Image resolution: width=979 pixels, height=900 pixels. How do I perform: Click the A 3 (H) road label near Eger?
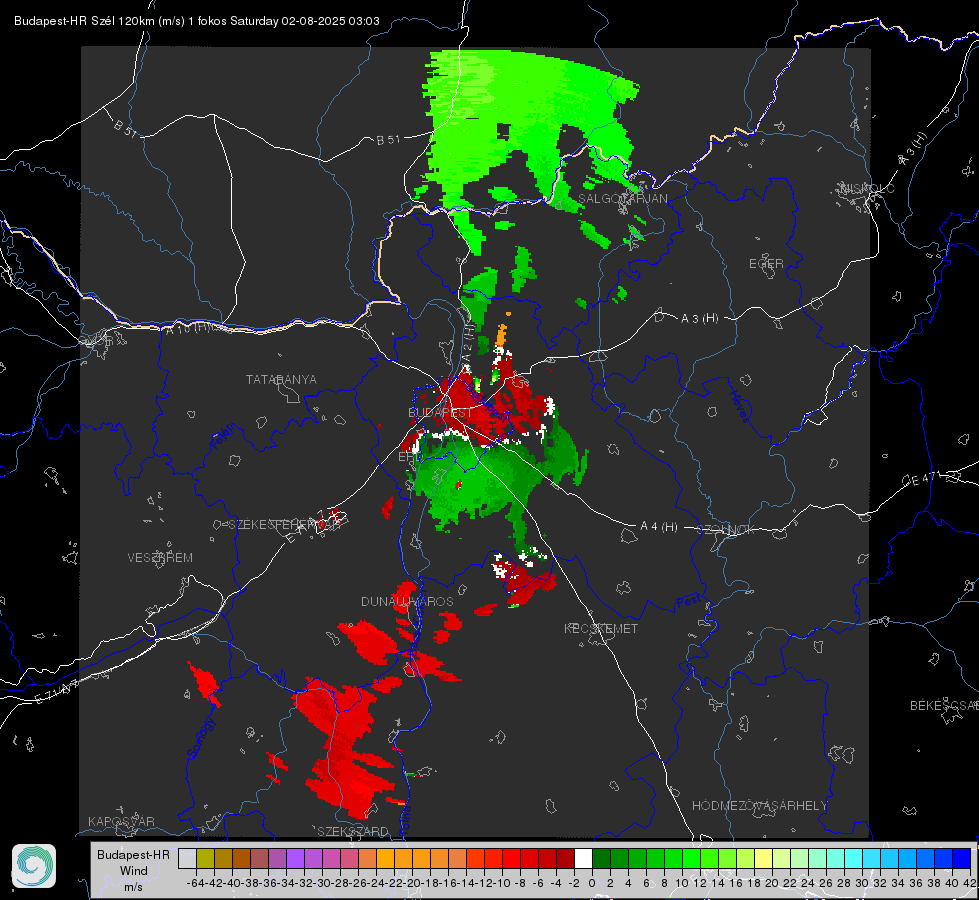click(699, 318)
